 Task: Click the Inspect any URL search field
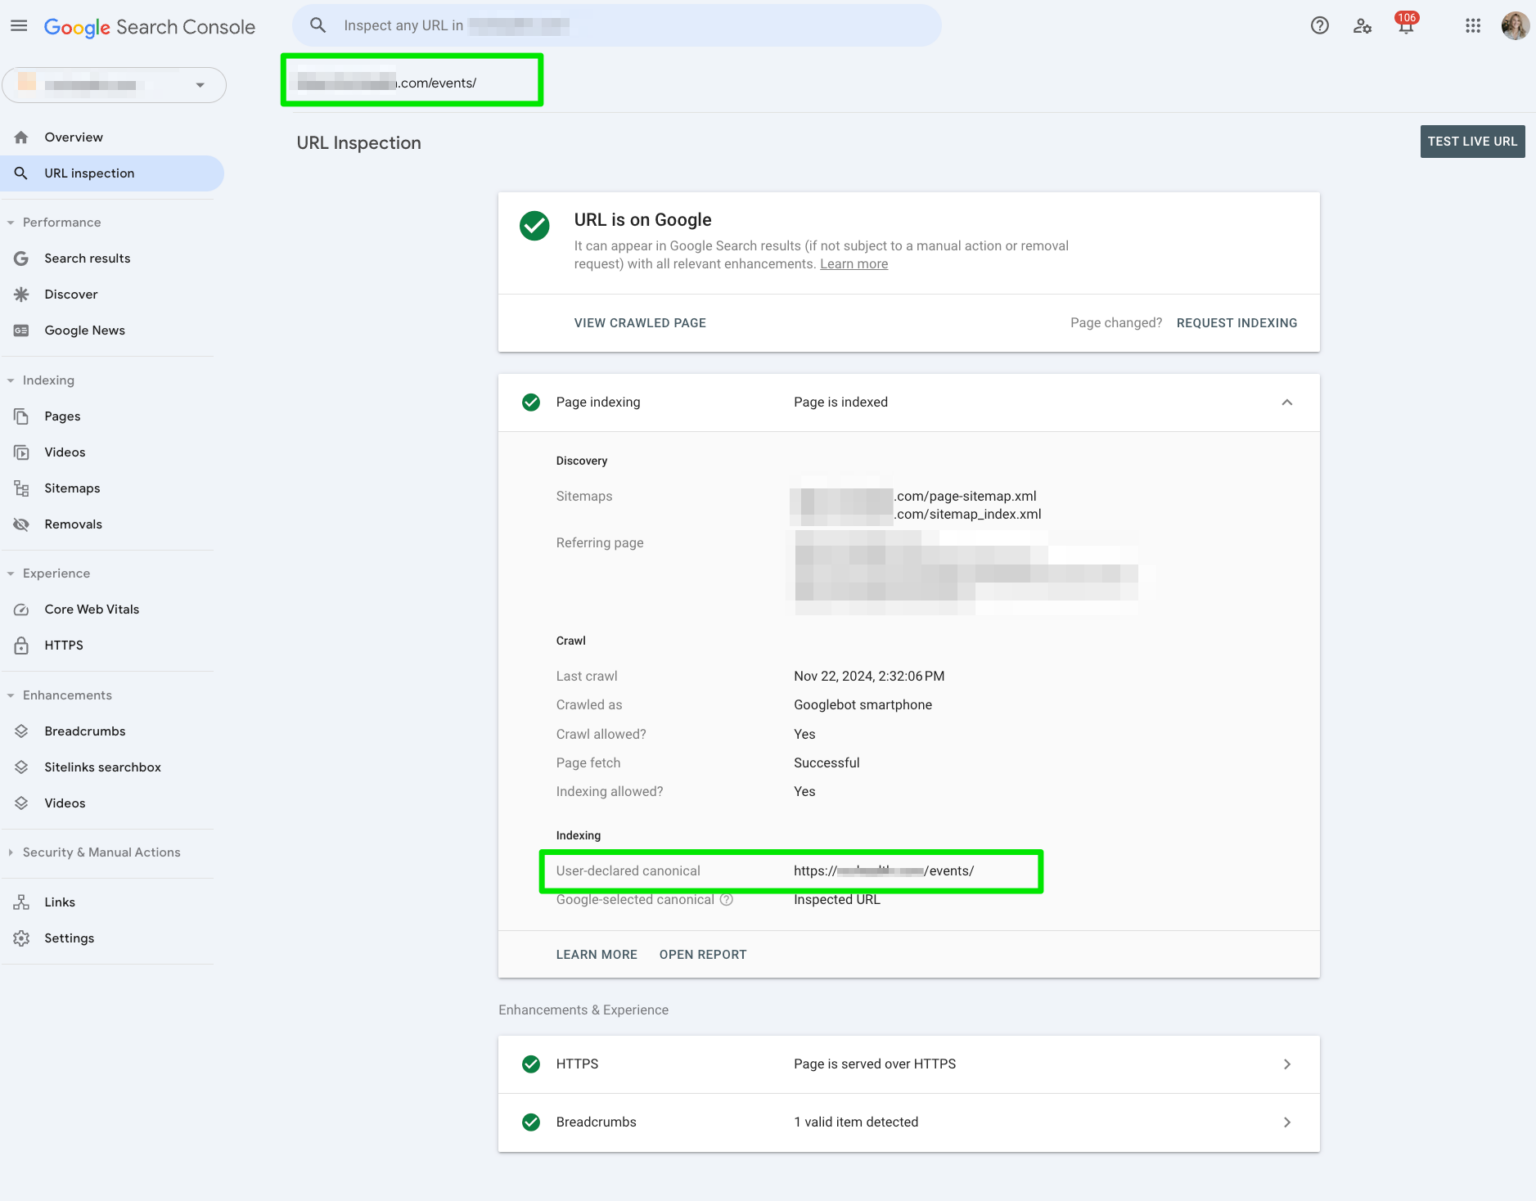pos(616,25)
